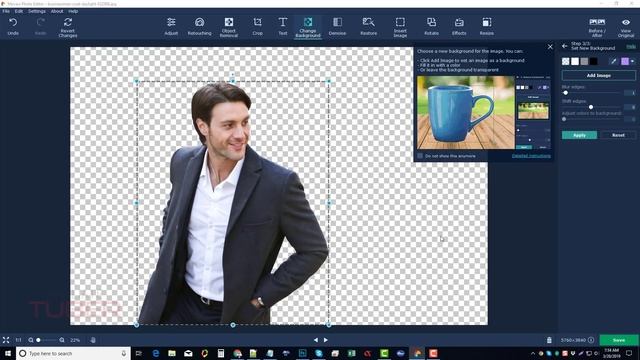Click the taskbar search box
Image resolution: width=640 pixels, height=360 pixels.
[x=73, y=353]
